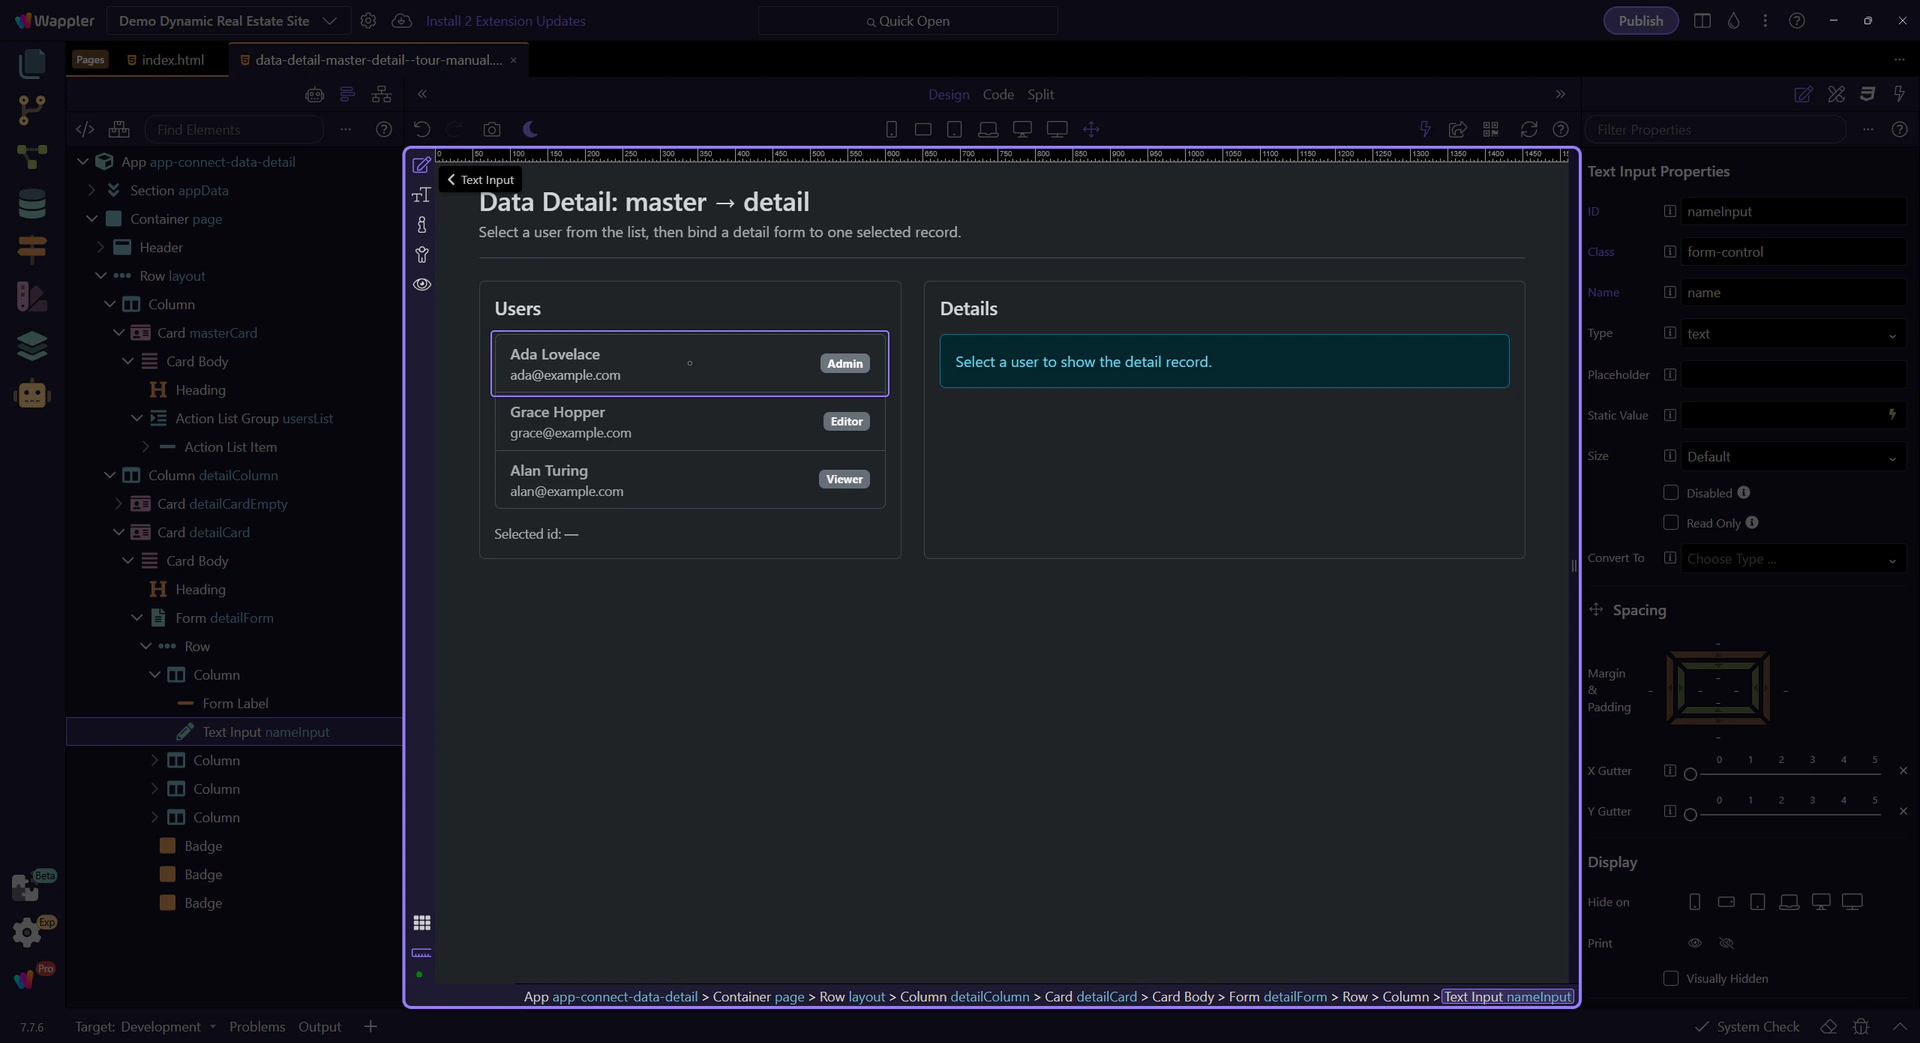
Task: Select the phone viewport size icon
Action: [891, 129]
